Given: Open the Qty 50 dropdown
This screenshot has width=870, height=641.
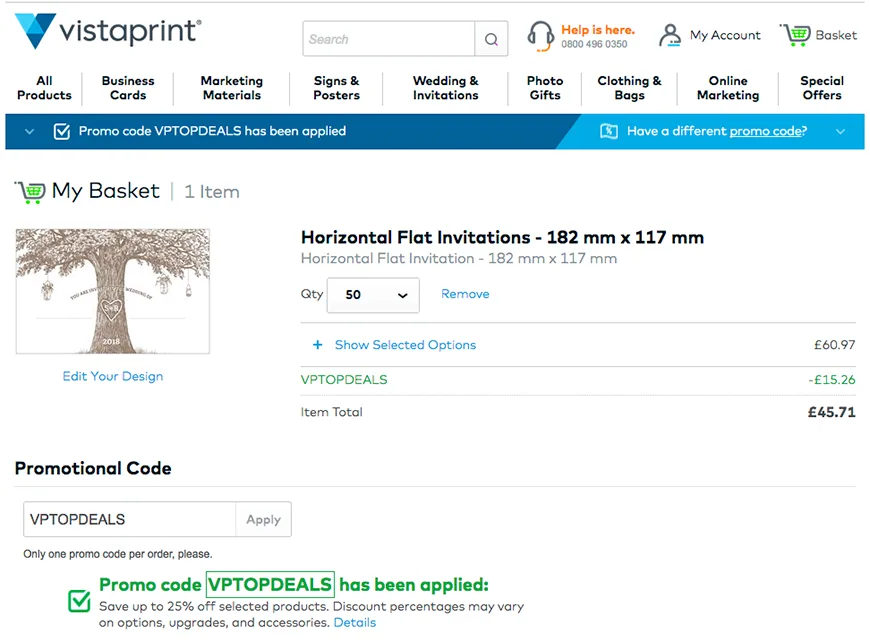Looking at the screenshot, I should click(374, 295).
